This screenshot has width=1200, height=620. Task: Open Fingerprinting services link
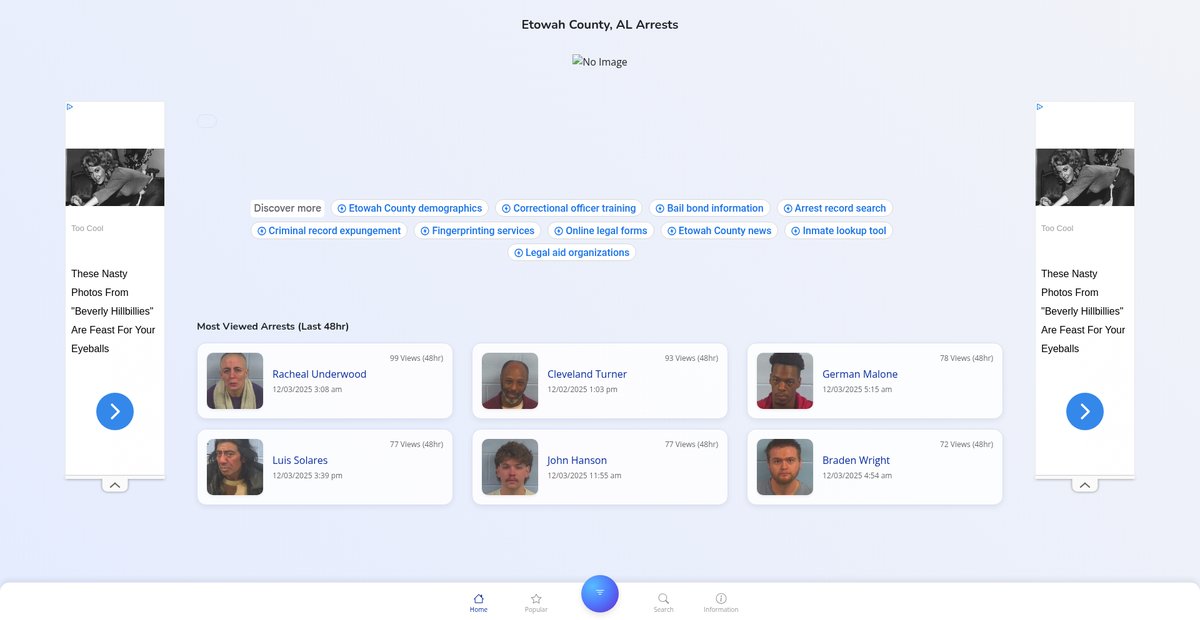(x=478, y=230)
